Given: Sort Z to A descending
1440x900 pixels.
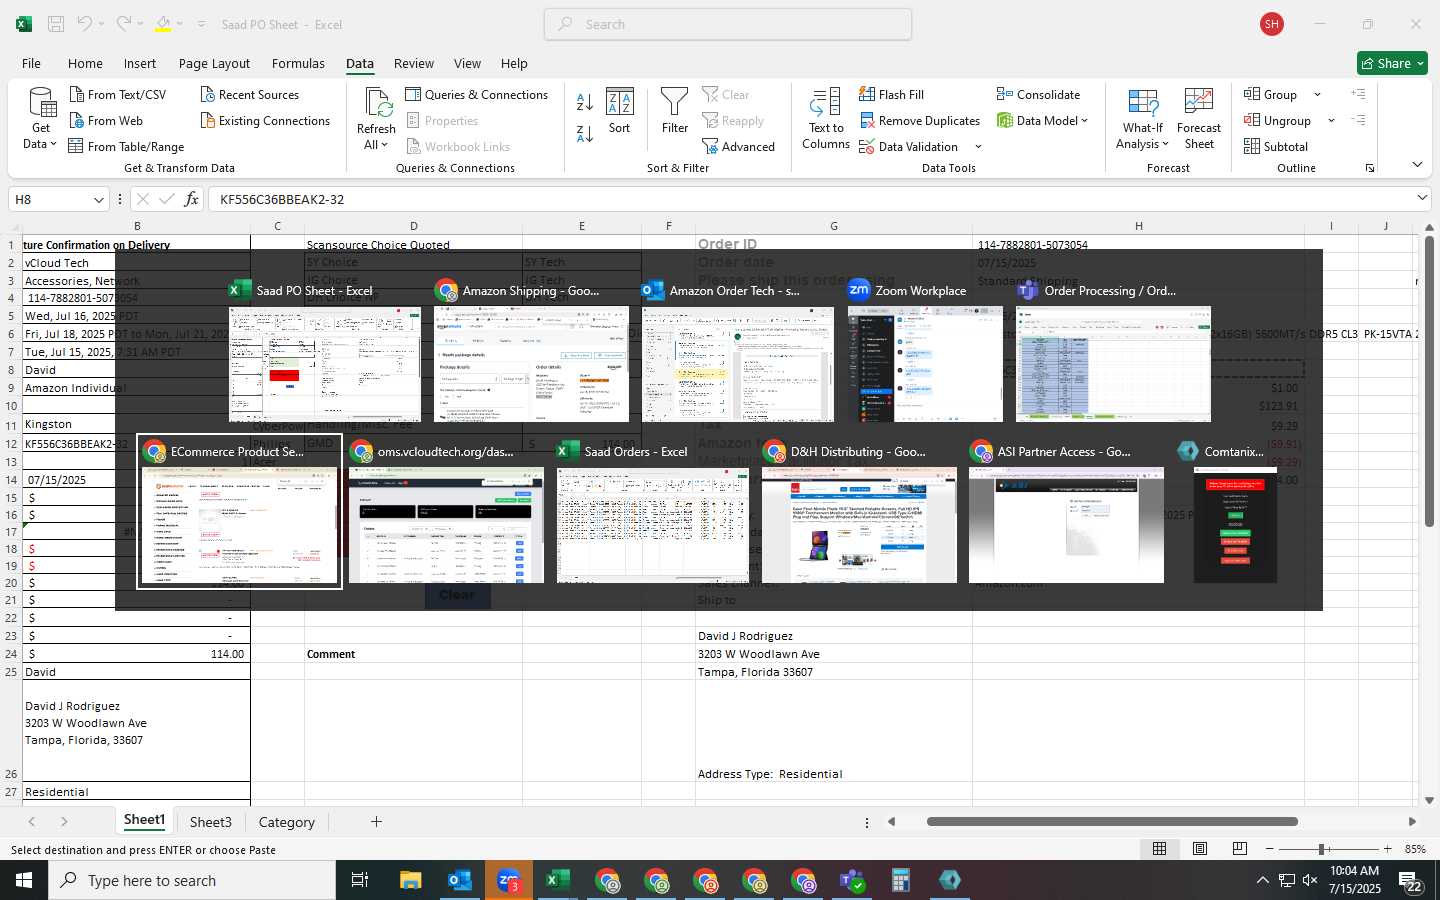Looking at the screenshot, I should 585,133.
